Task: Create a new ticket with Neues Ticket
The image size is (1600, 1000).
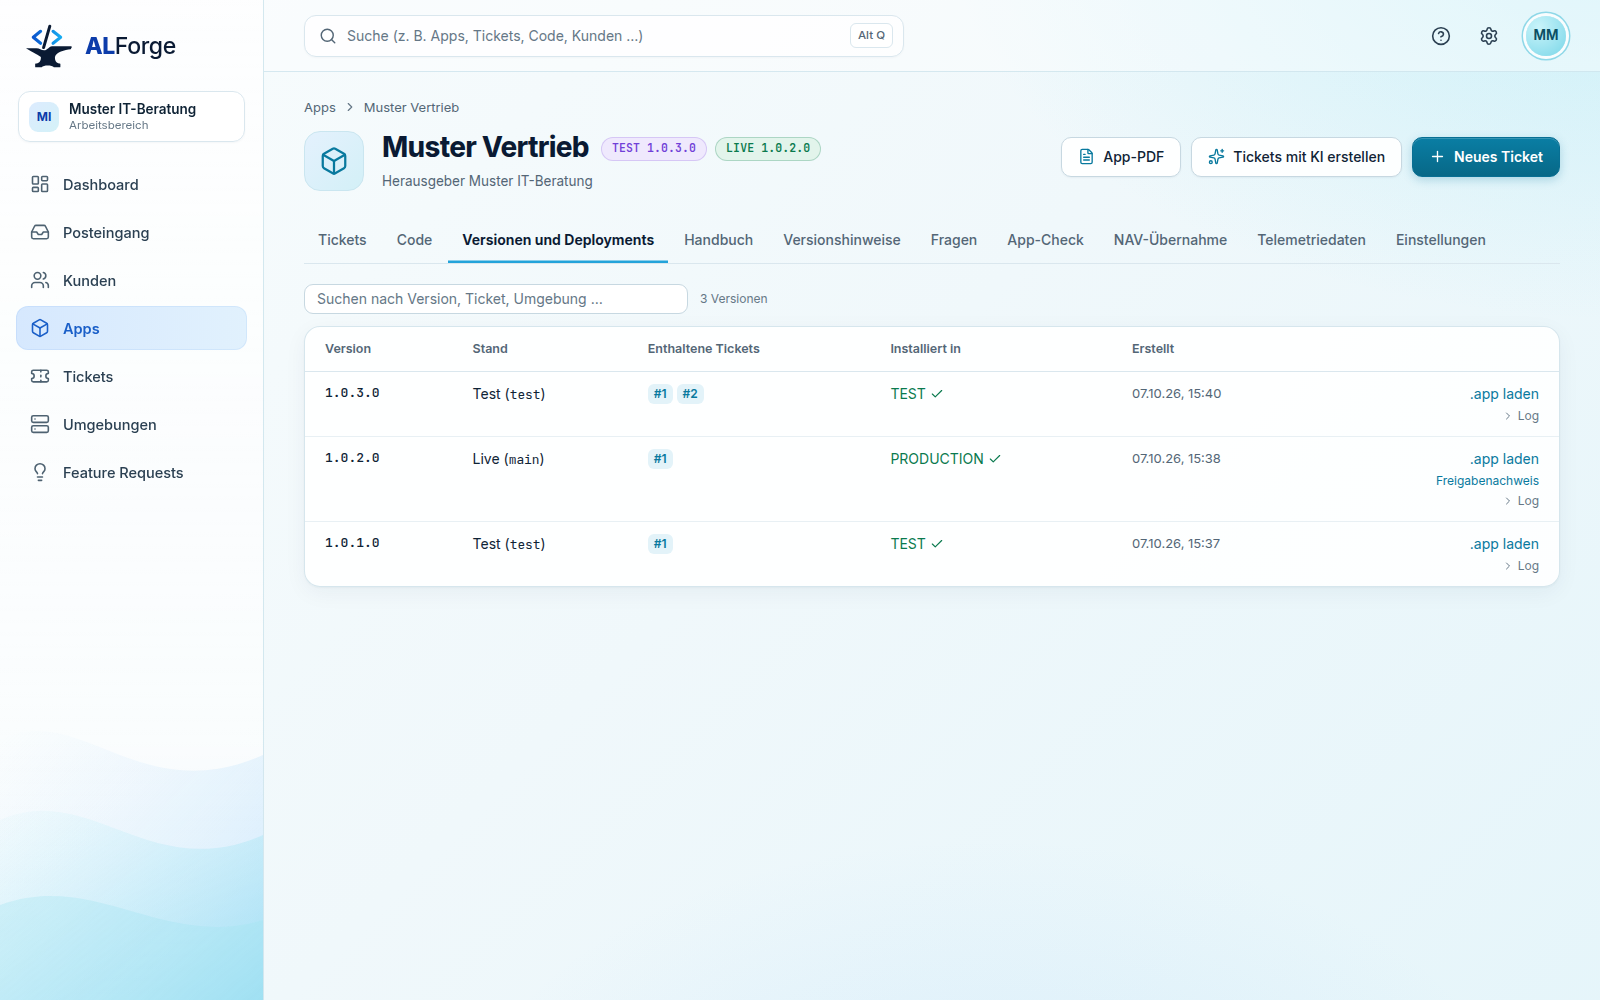Action: click(1486, 157)
